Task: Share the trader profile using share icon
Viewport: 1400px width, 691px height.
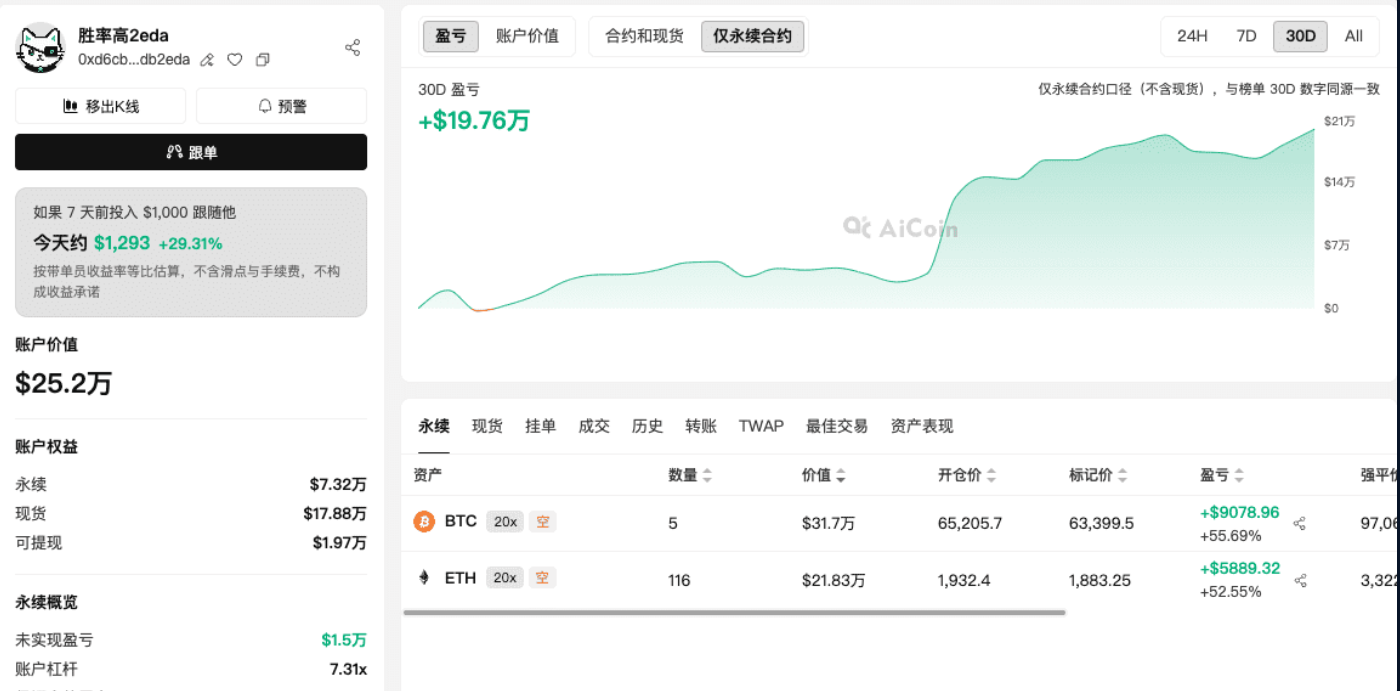Action: tap(353, 47)
